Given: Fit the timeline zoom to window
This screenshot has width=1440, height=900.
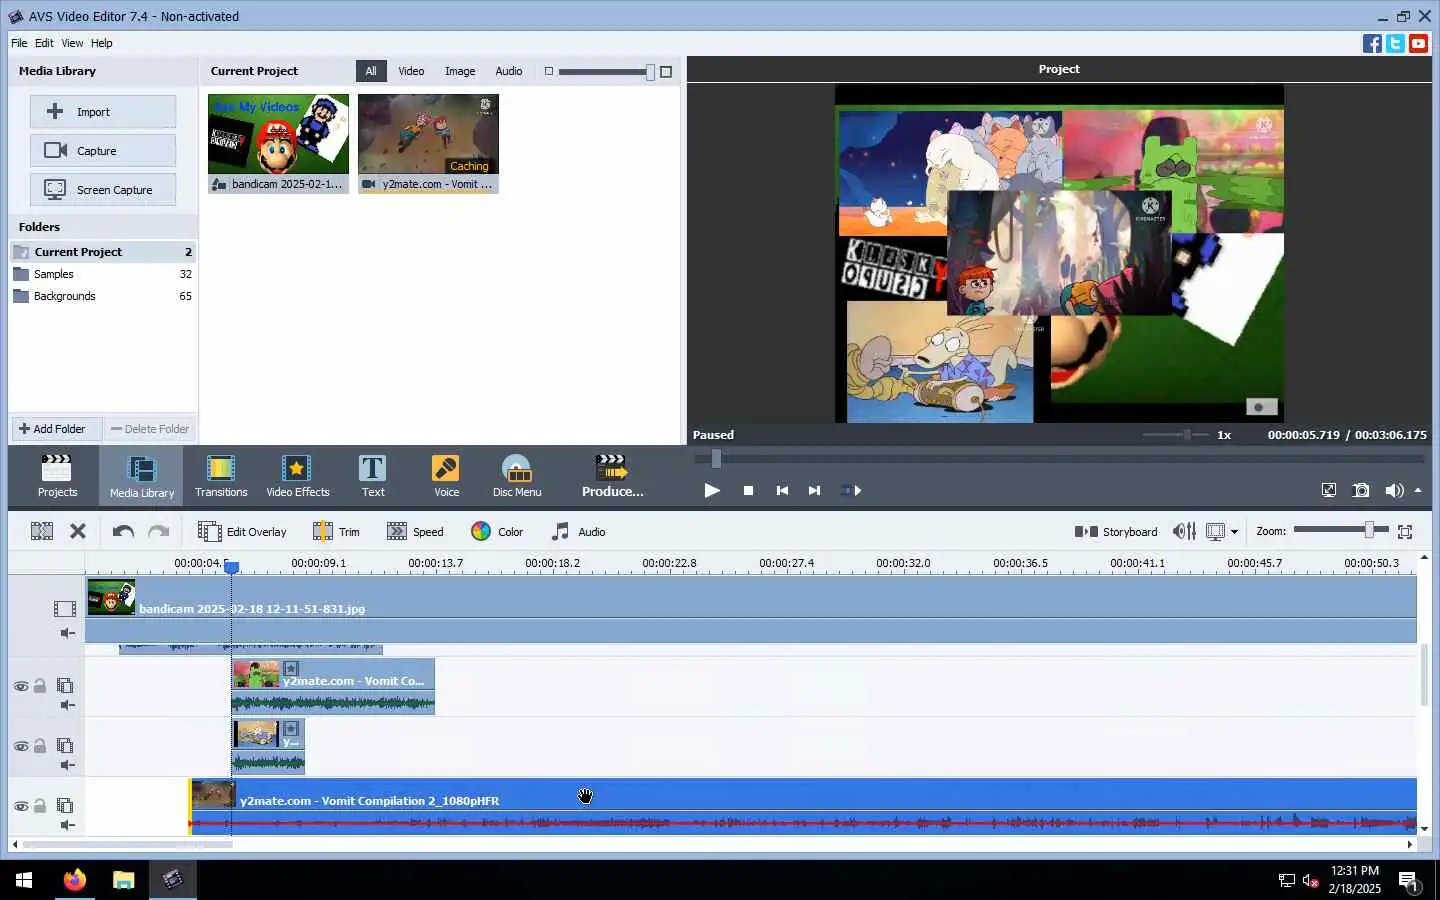Looking at the screenshot, I should click(1405, 531).
